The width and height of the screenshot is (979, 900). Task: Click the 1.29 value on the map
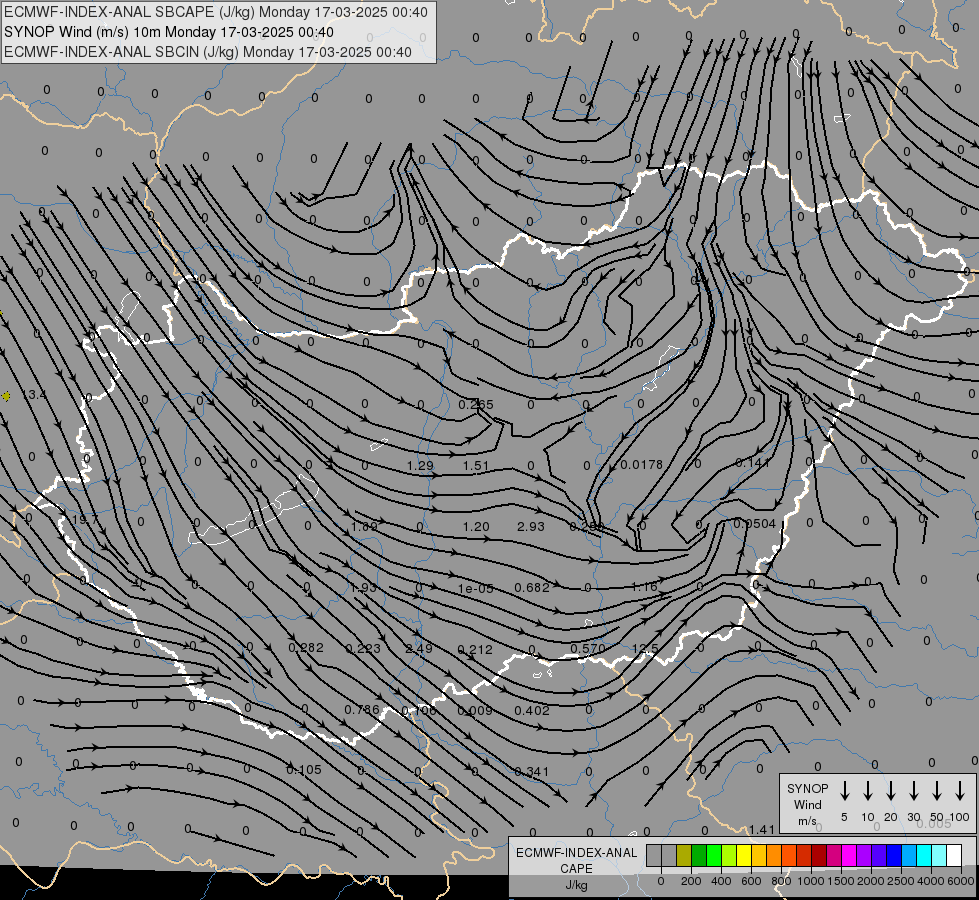(420, 466)
